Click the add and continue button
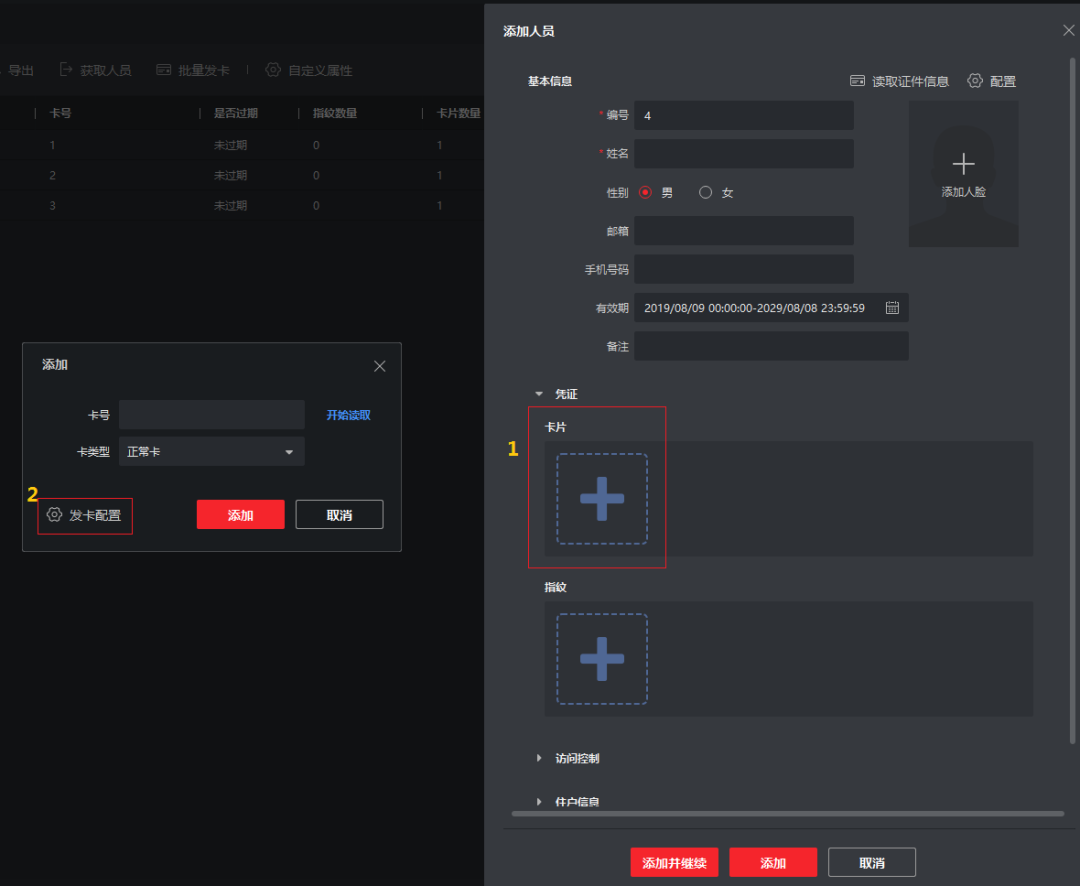The image size is (1080, 886). pyautogui.click(x=674, y=863)
